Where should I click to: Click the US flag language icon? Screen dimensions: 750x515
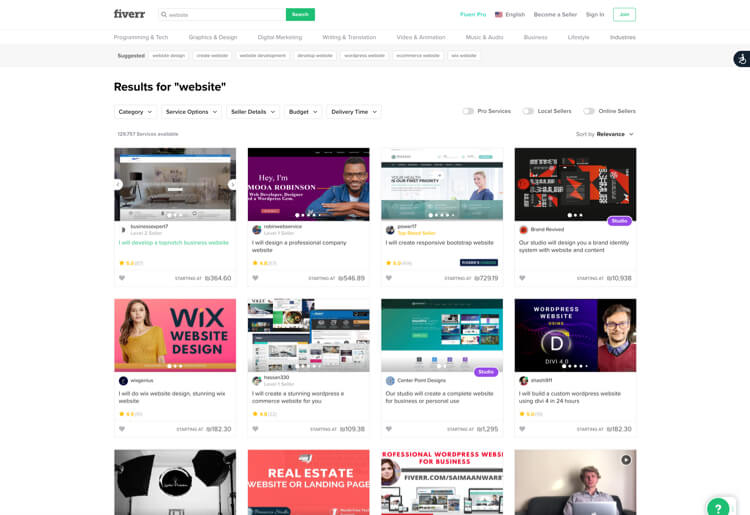498,15
